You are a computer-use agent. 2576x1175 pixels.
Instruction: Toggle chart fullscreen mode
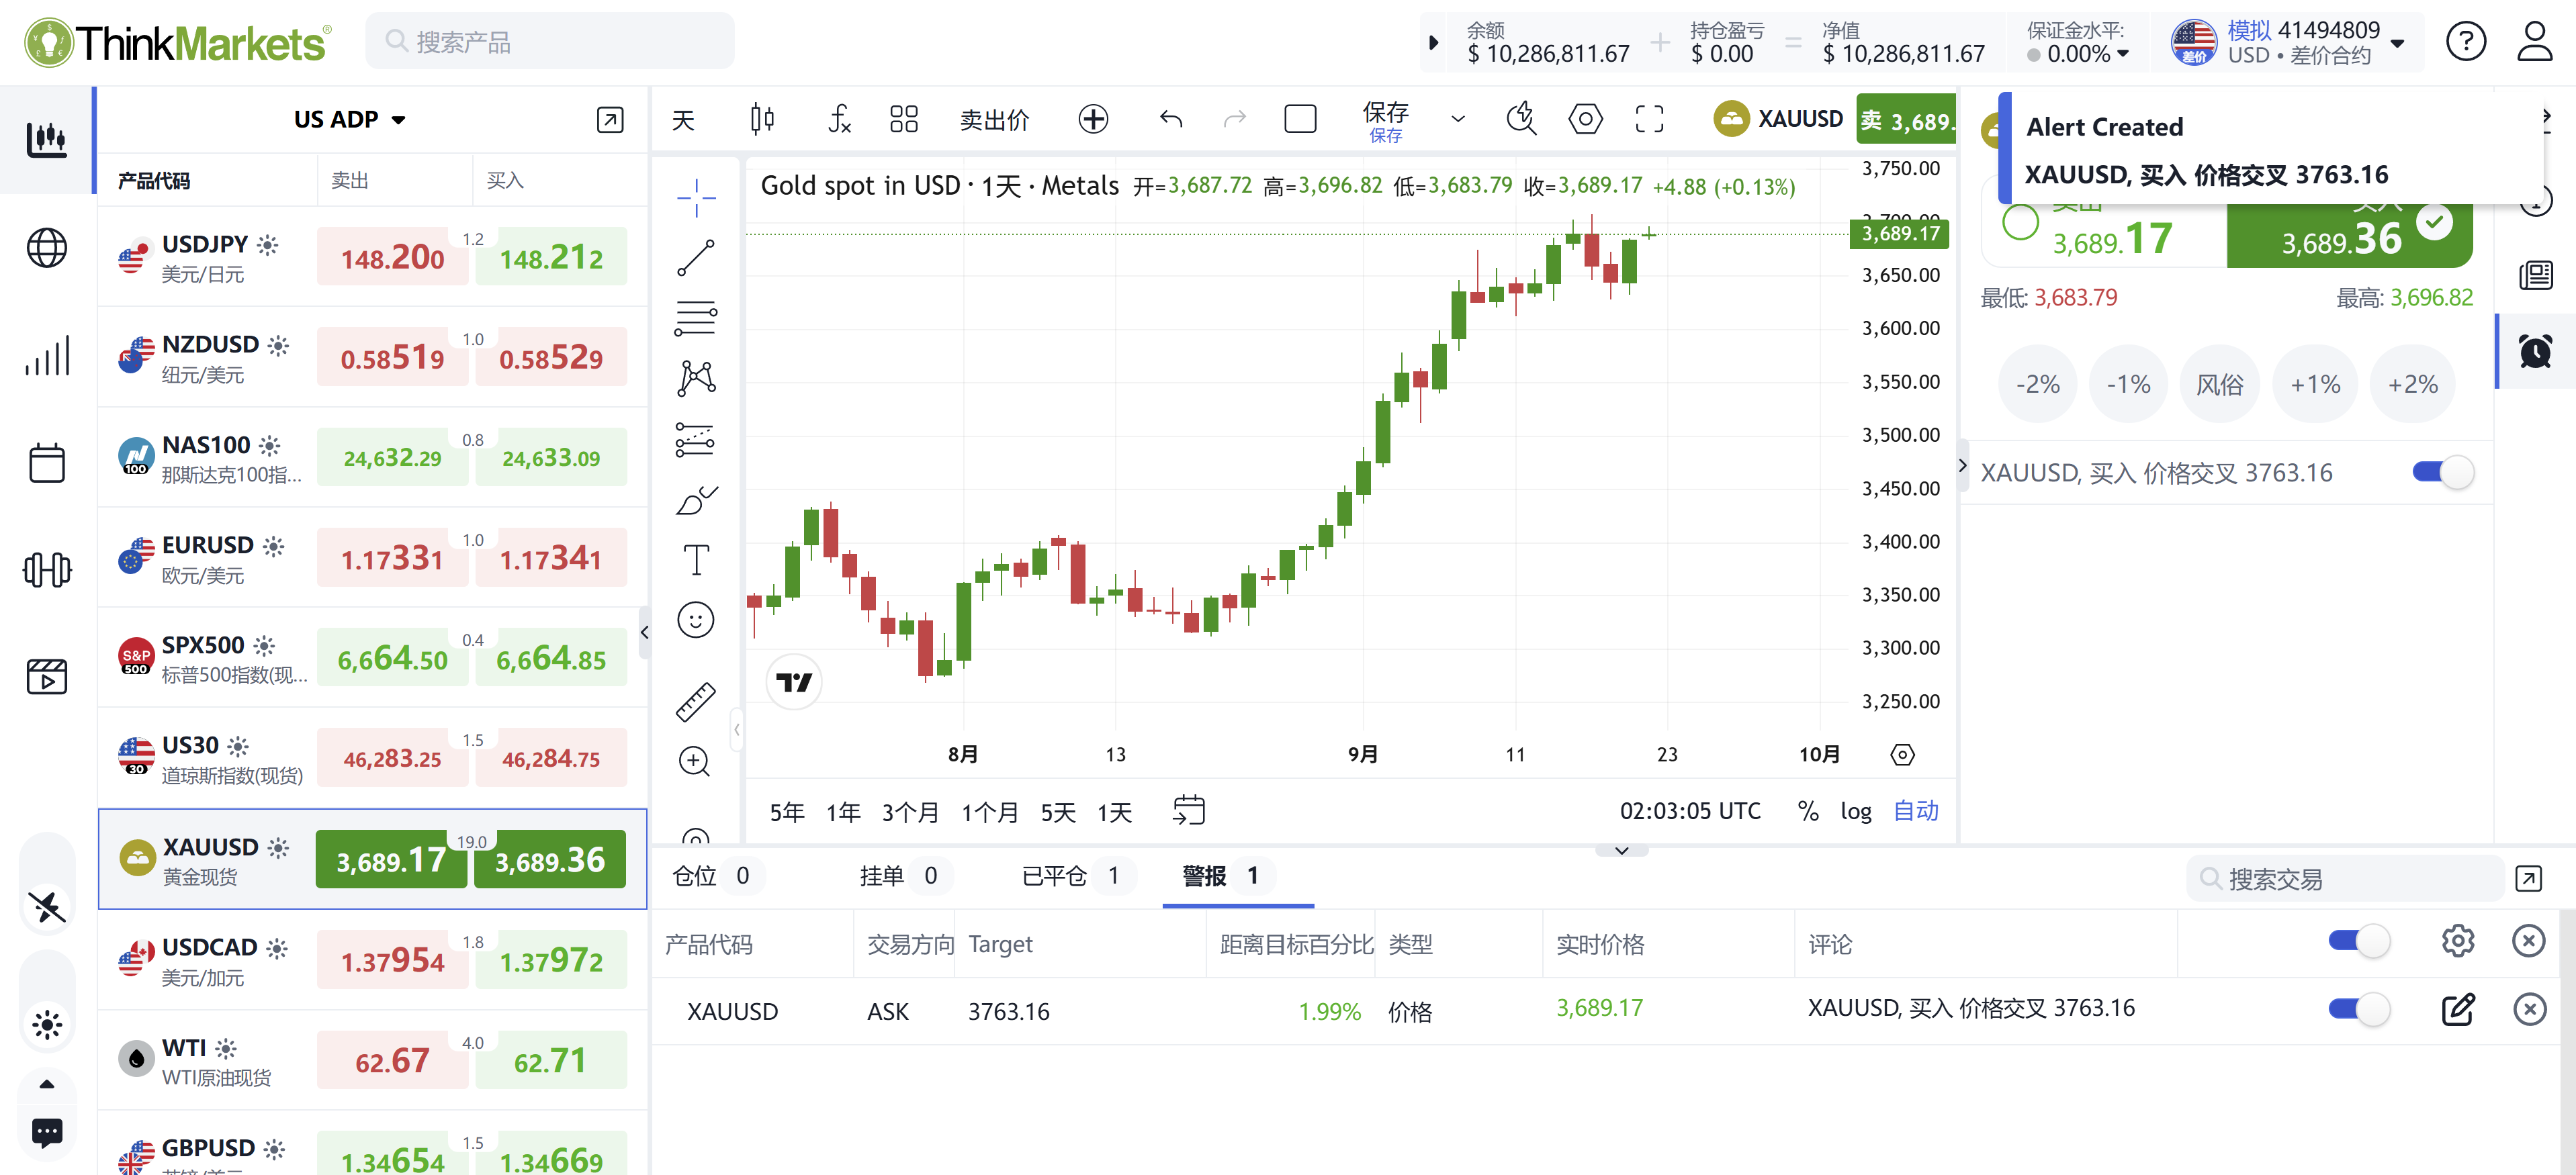(x=1649, y=120)
